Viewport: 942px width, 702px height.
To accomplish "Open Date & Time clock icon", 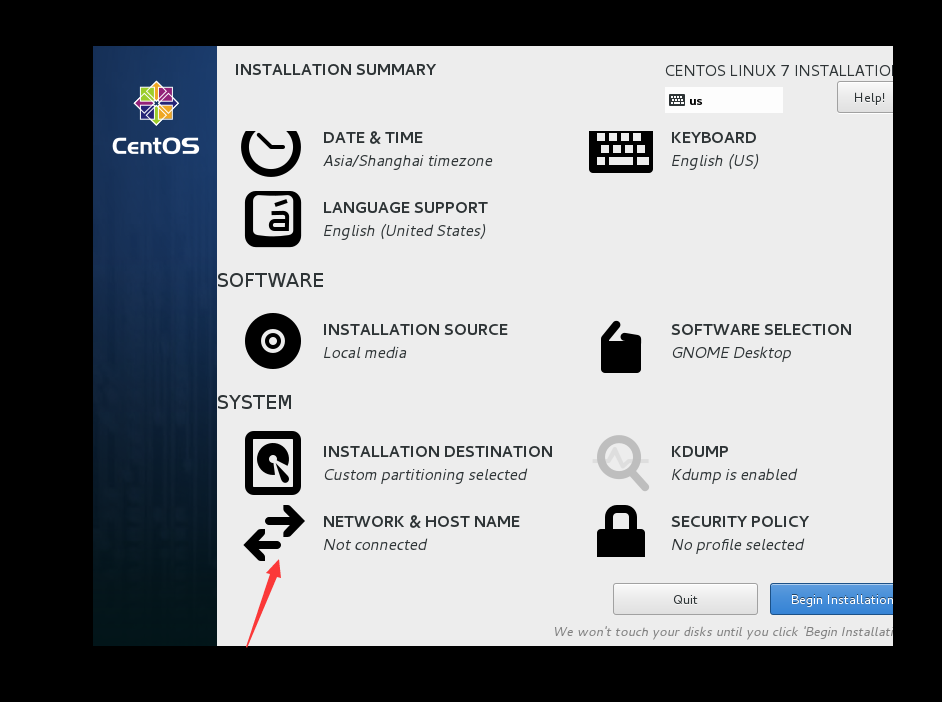I will 271,153.
